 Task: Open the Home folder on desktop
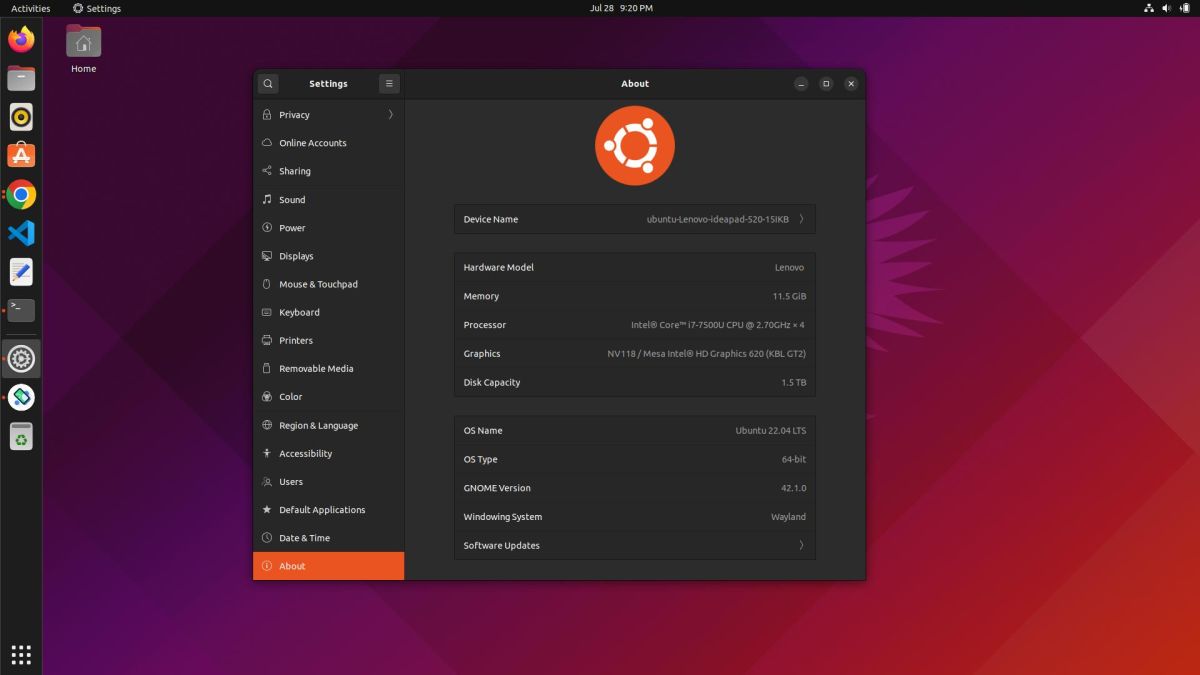click(x=83, y=49)
